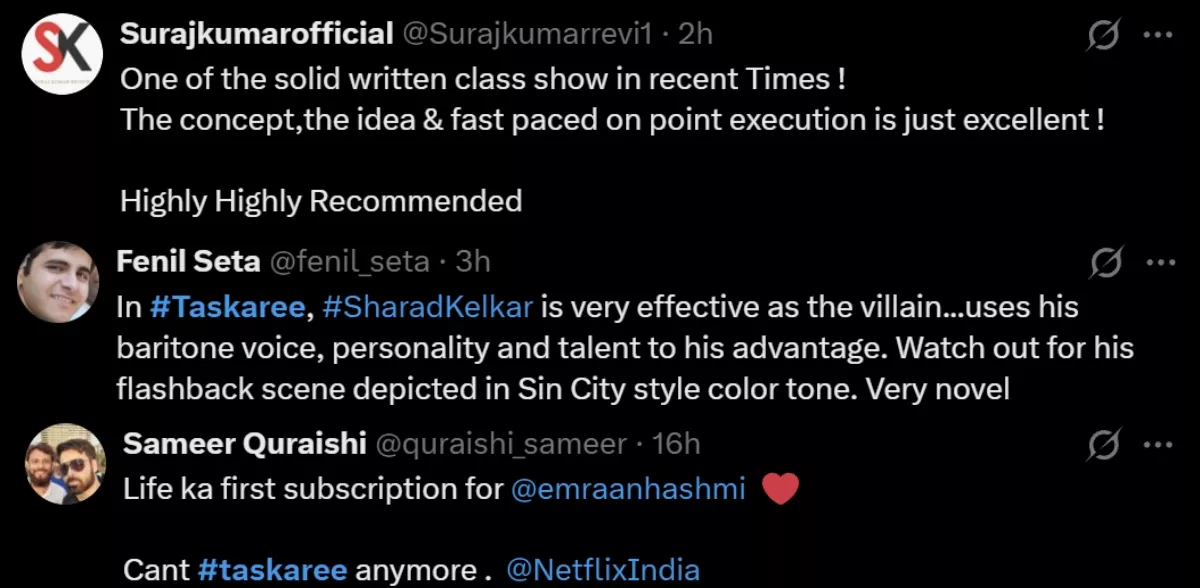Open more options menu on Fenil Seta's post
This screenshot has width=1200, height=588.
[1157, 263]
